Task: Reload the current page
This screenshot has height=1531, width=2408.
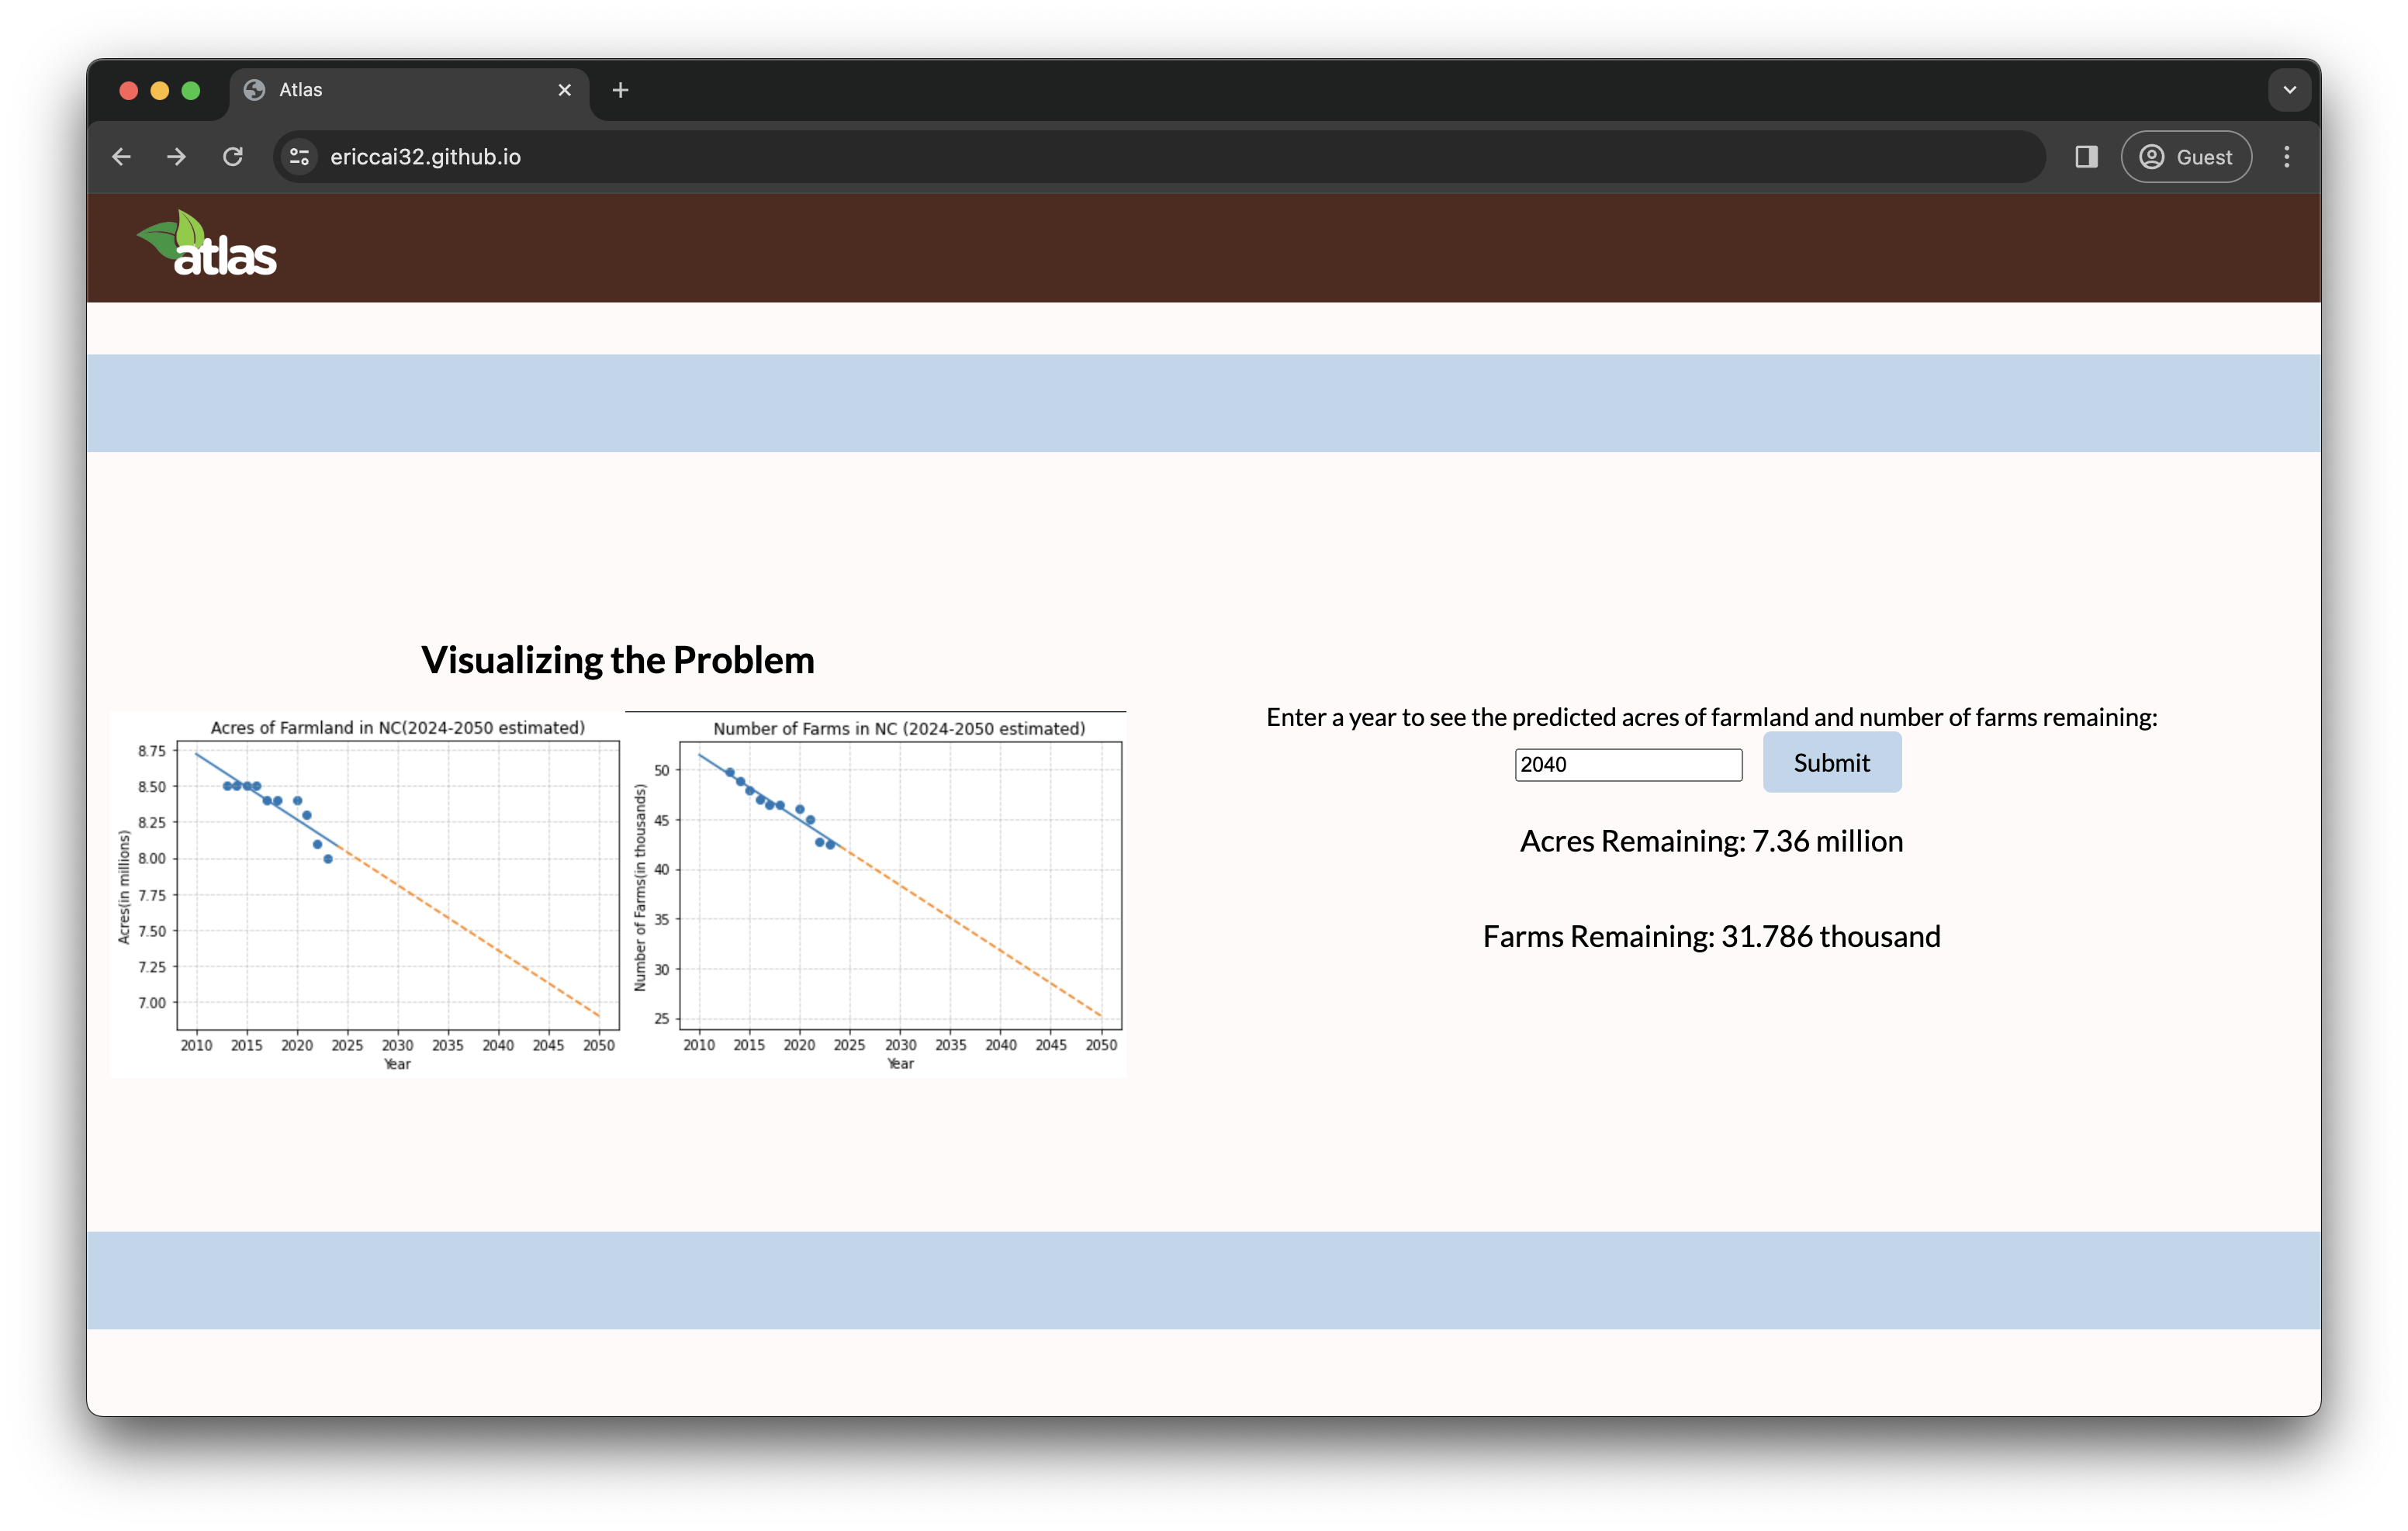Action: [x=233, y=157]
